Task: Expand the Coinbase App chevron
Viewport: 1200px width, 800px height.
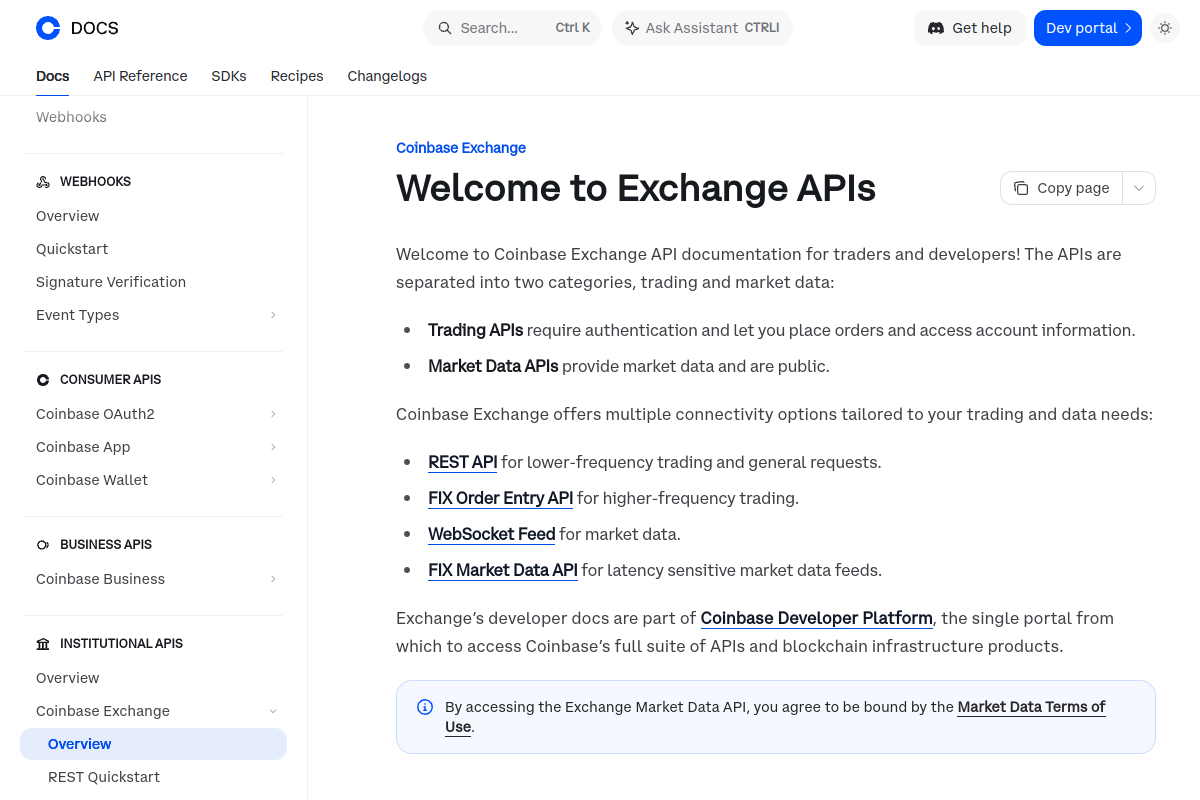Action: (x=273, y=447)
